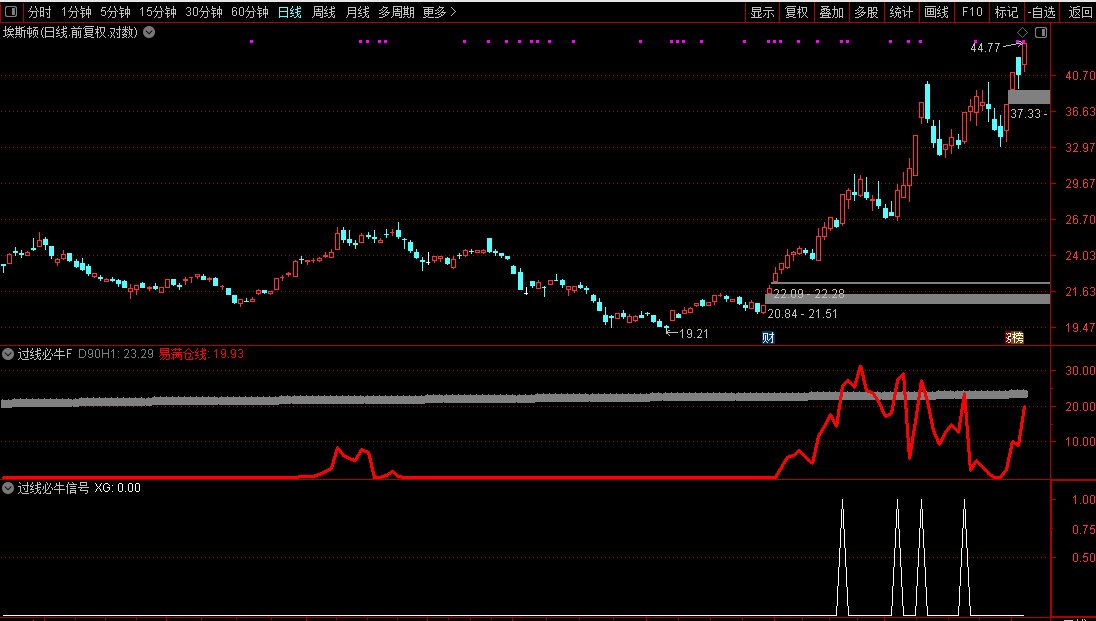
Task: Switch to the 周线 weekly chart
Action: [x=324, y=12]
